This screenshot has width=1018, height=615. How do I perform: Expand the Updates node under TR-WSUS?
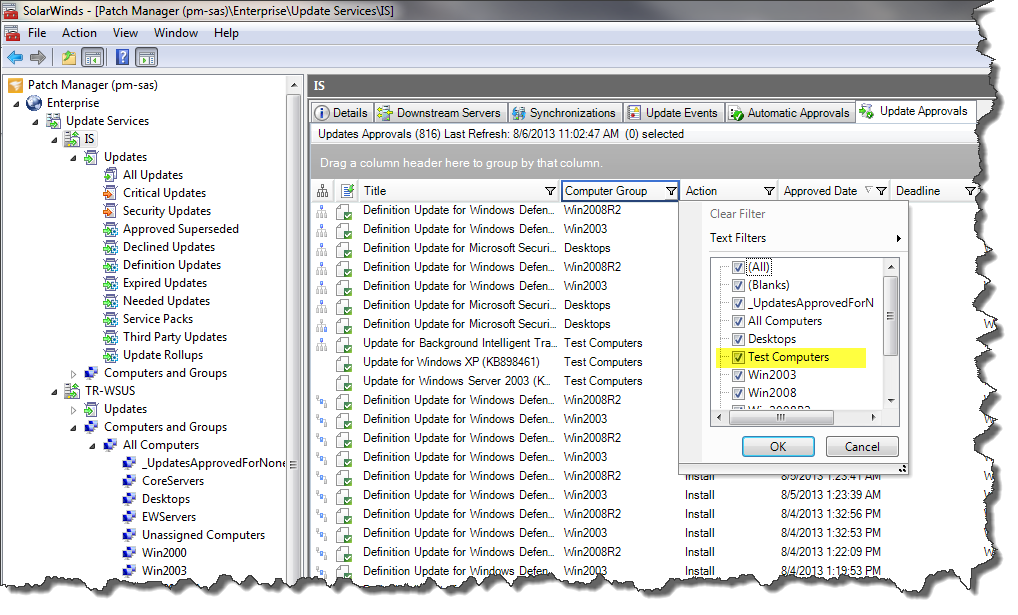tap(73, 410)
